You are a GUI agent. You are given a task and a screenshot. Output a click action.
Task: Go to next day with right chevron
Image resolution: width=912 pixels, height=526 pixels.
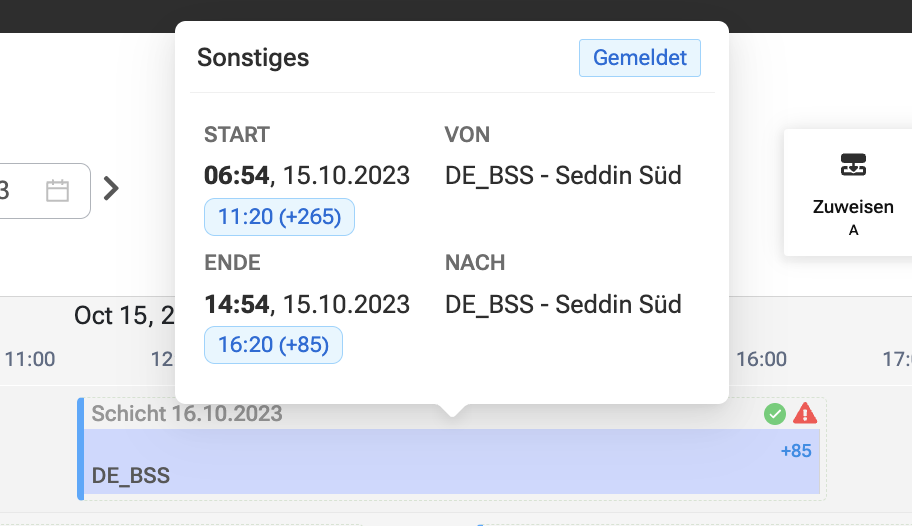click(x=111, y=189)
